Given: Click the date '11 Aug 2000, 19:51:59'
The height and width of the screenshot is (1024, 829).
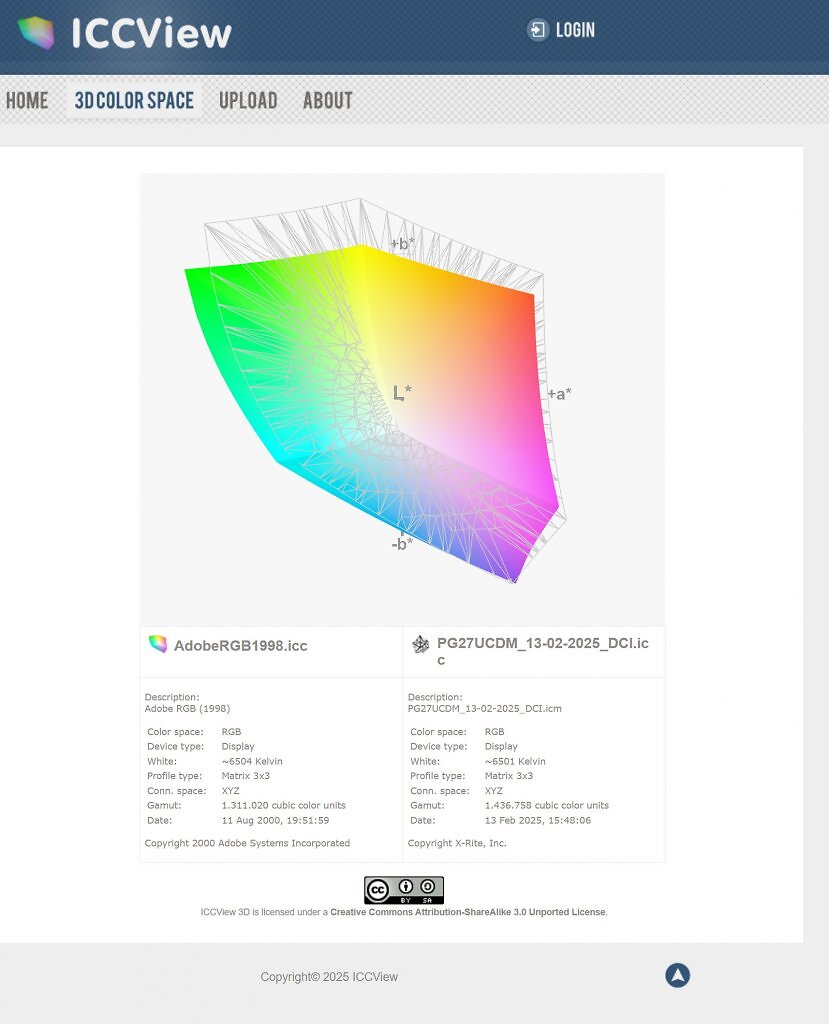Looking at the screenshot, I should (276, 820).
